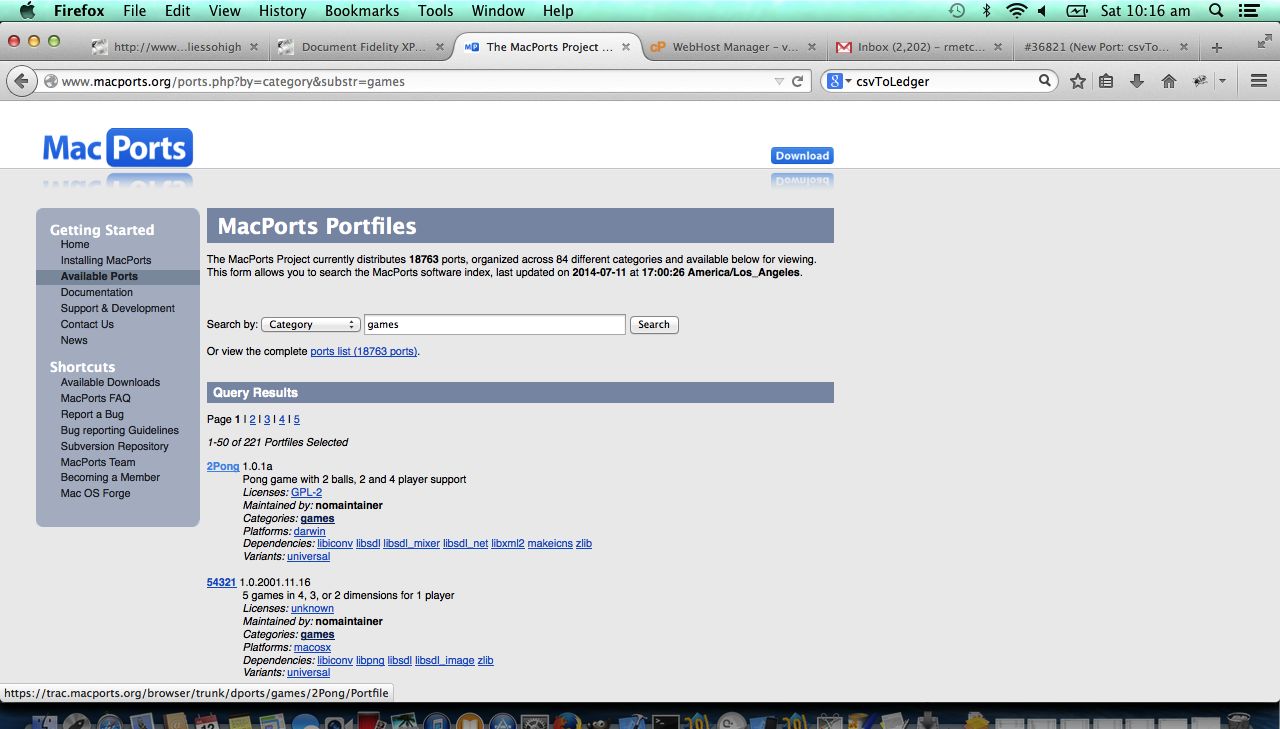Open the GPL-2 license link
1280x729 pixels.
(306, 492)
